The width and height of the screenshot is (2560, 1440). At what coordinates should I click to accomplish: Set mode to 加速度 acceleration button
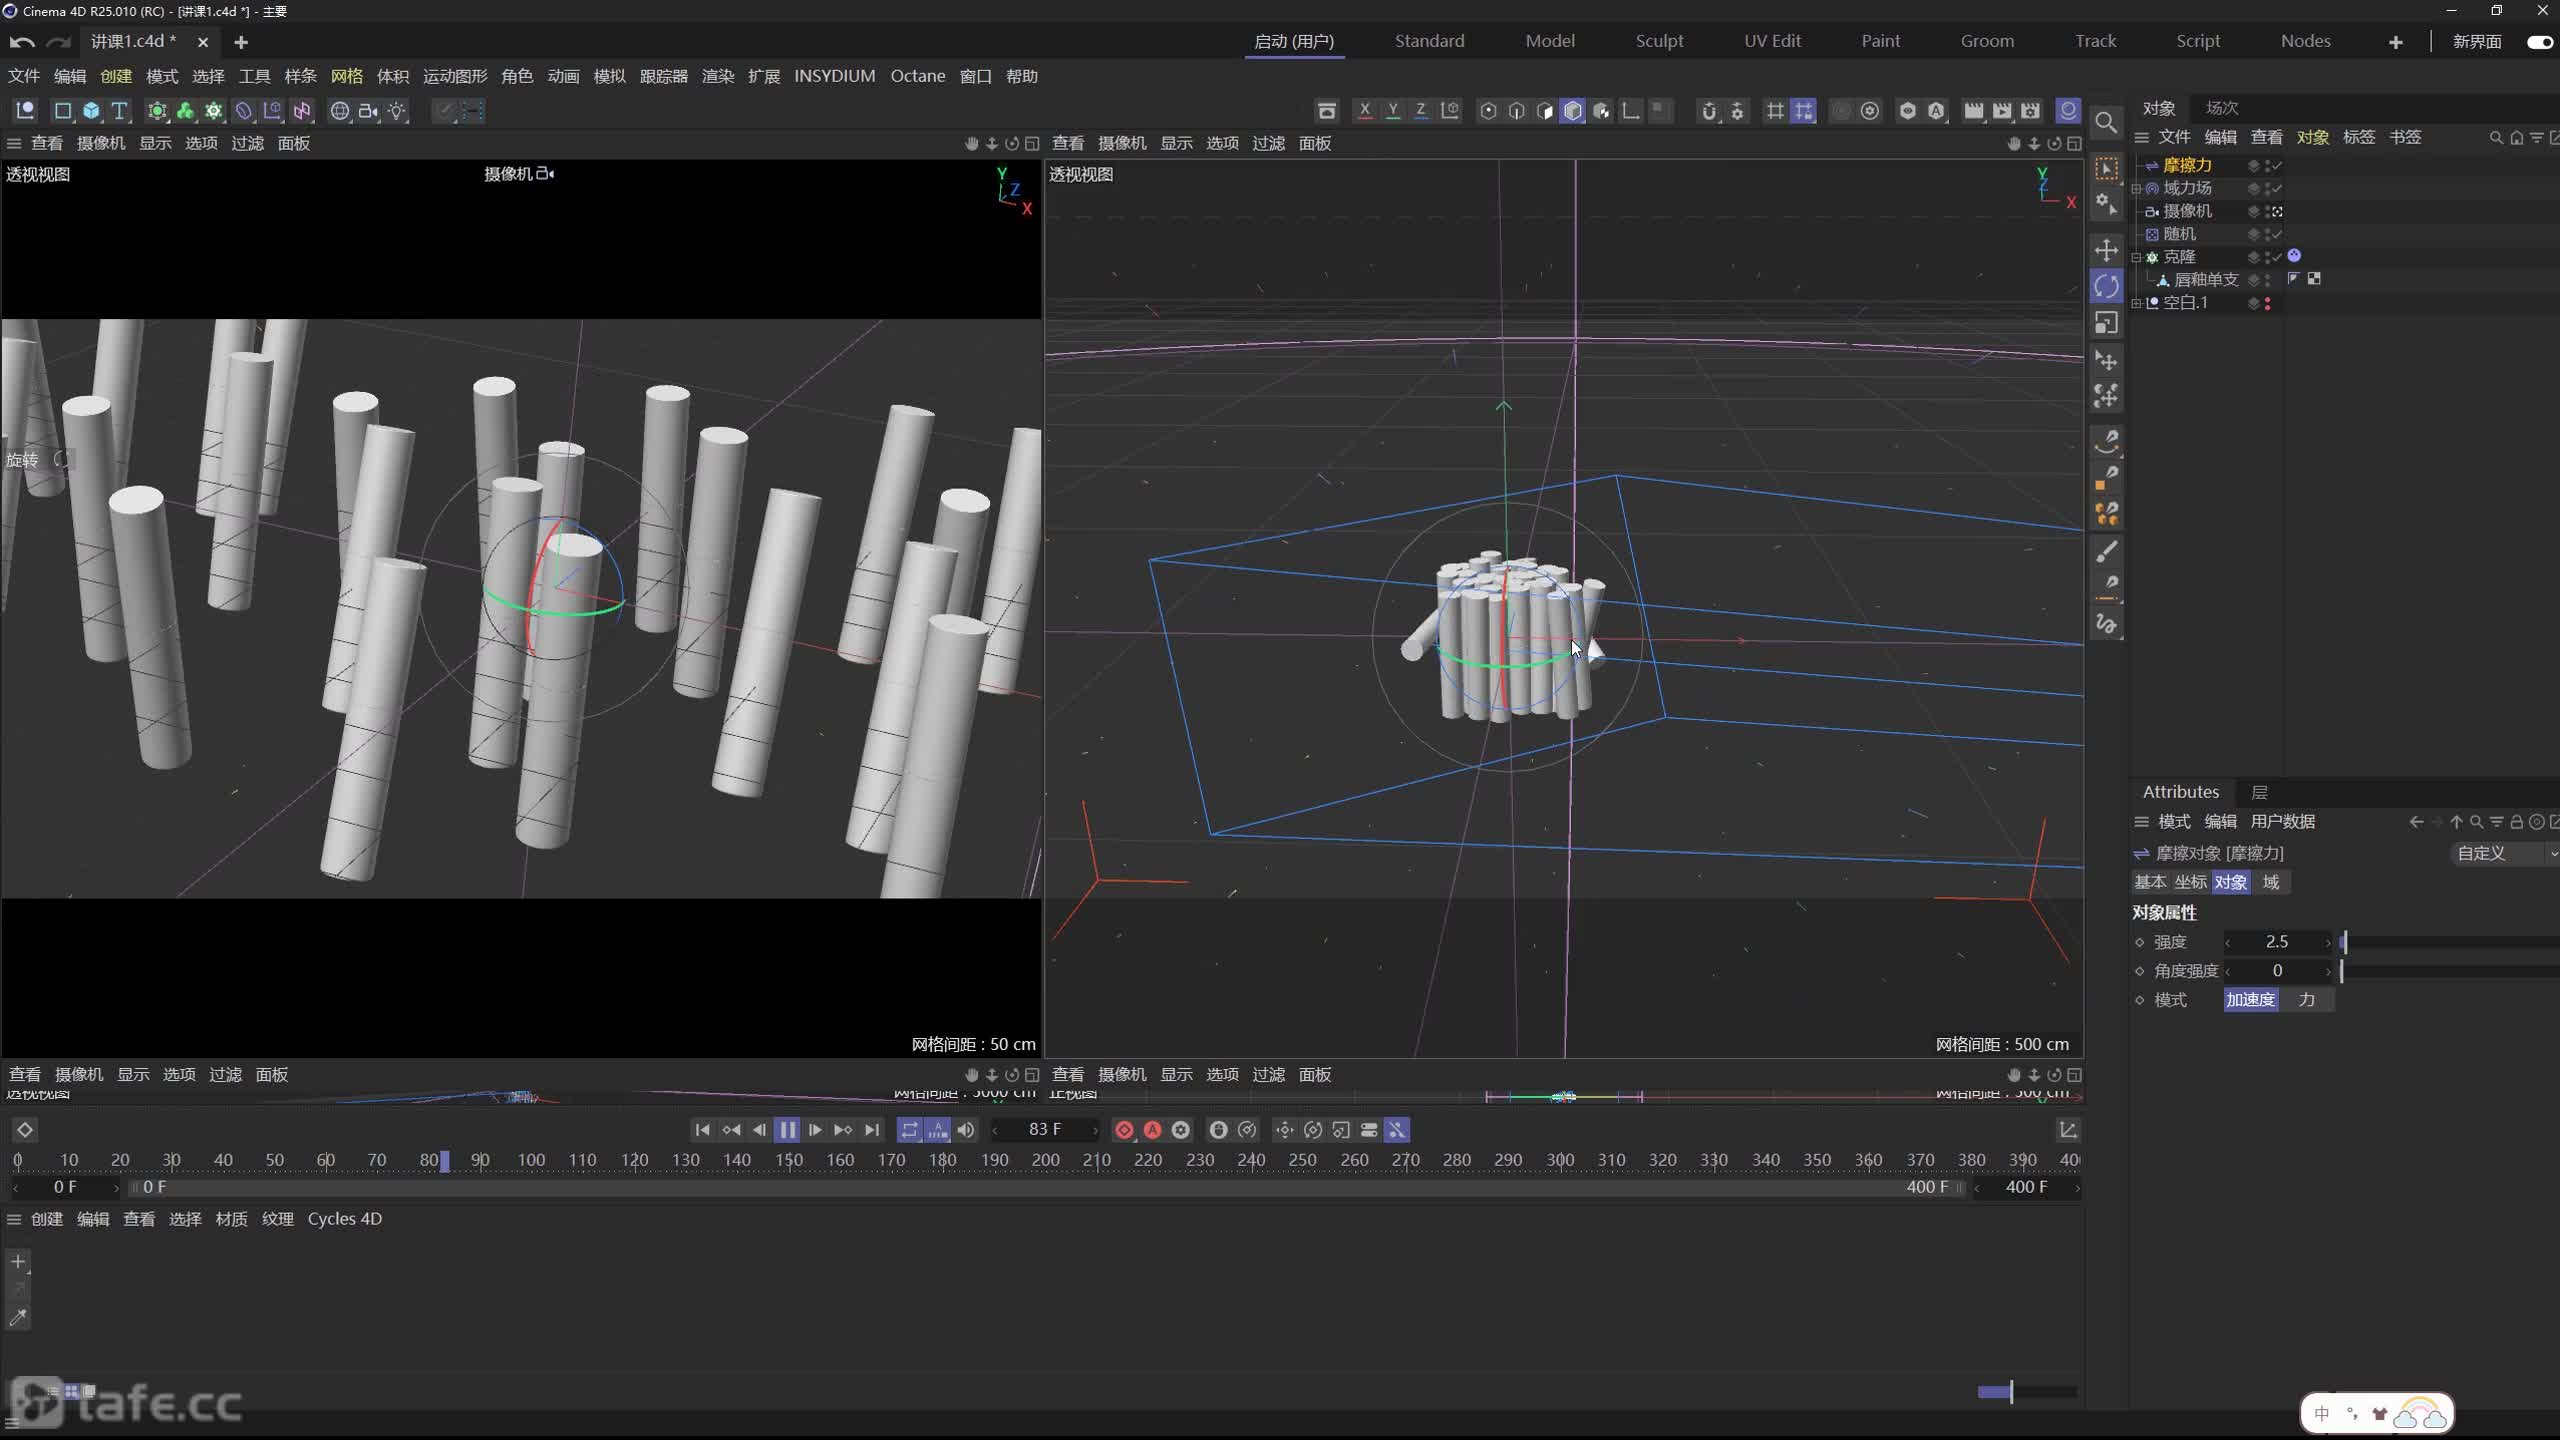tap(2250, 1000)
